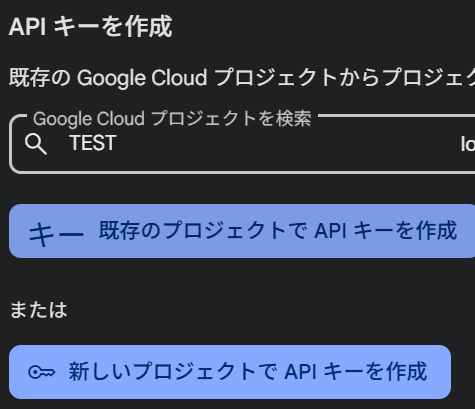Click the API text on existing project button
475x409 pixels.
pyautogui.click(x=330, y=231)
